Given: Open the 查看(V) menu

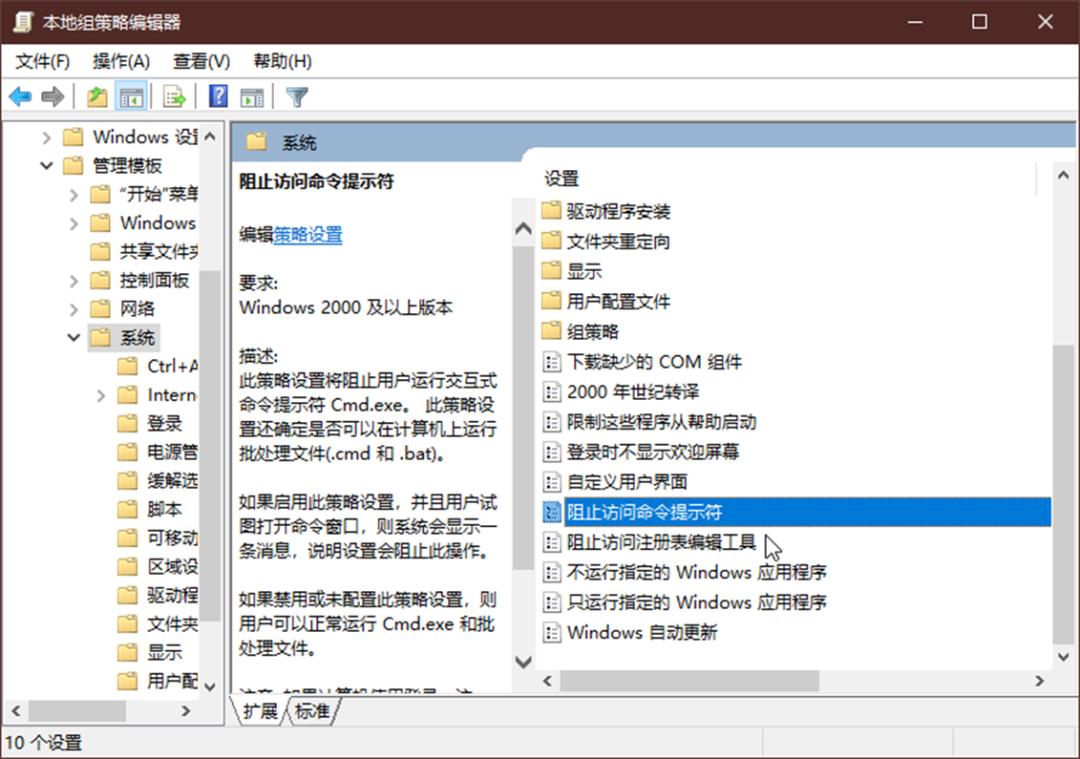Looking at the screenshot, I should click(201, 61).
